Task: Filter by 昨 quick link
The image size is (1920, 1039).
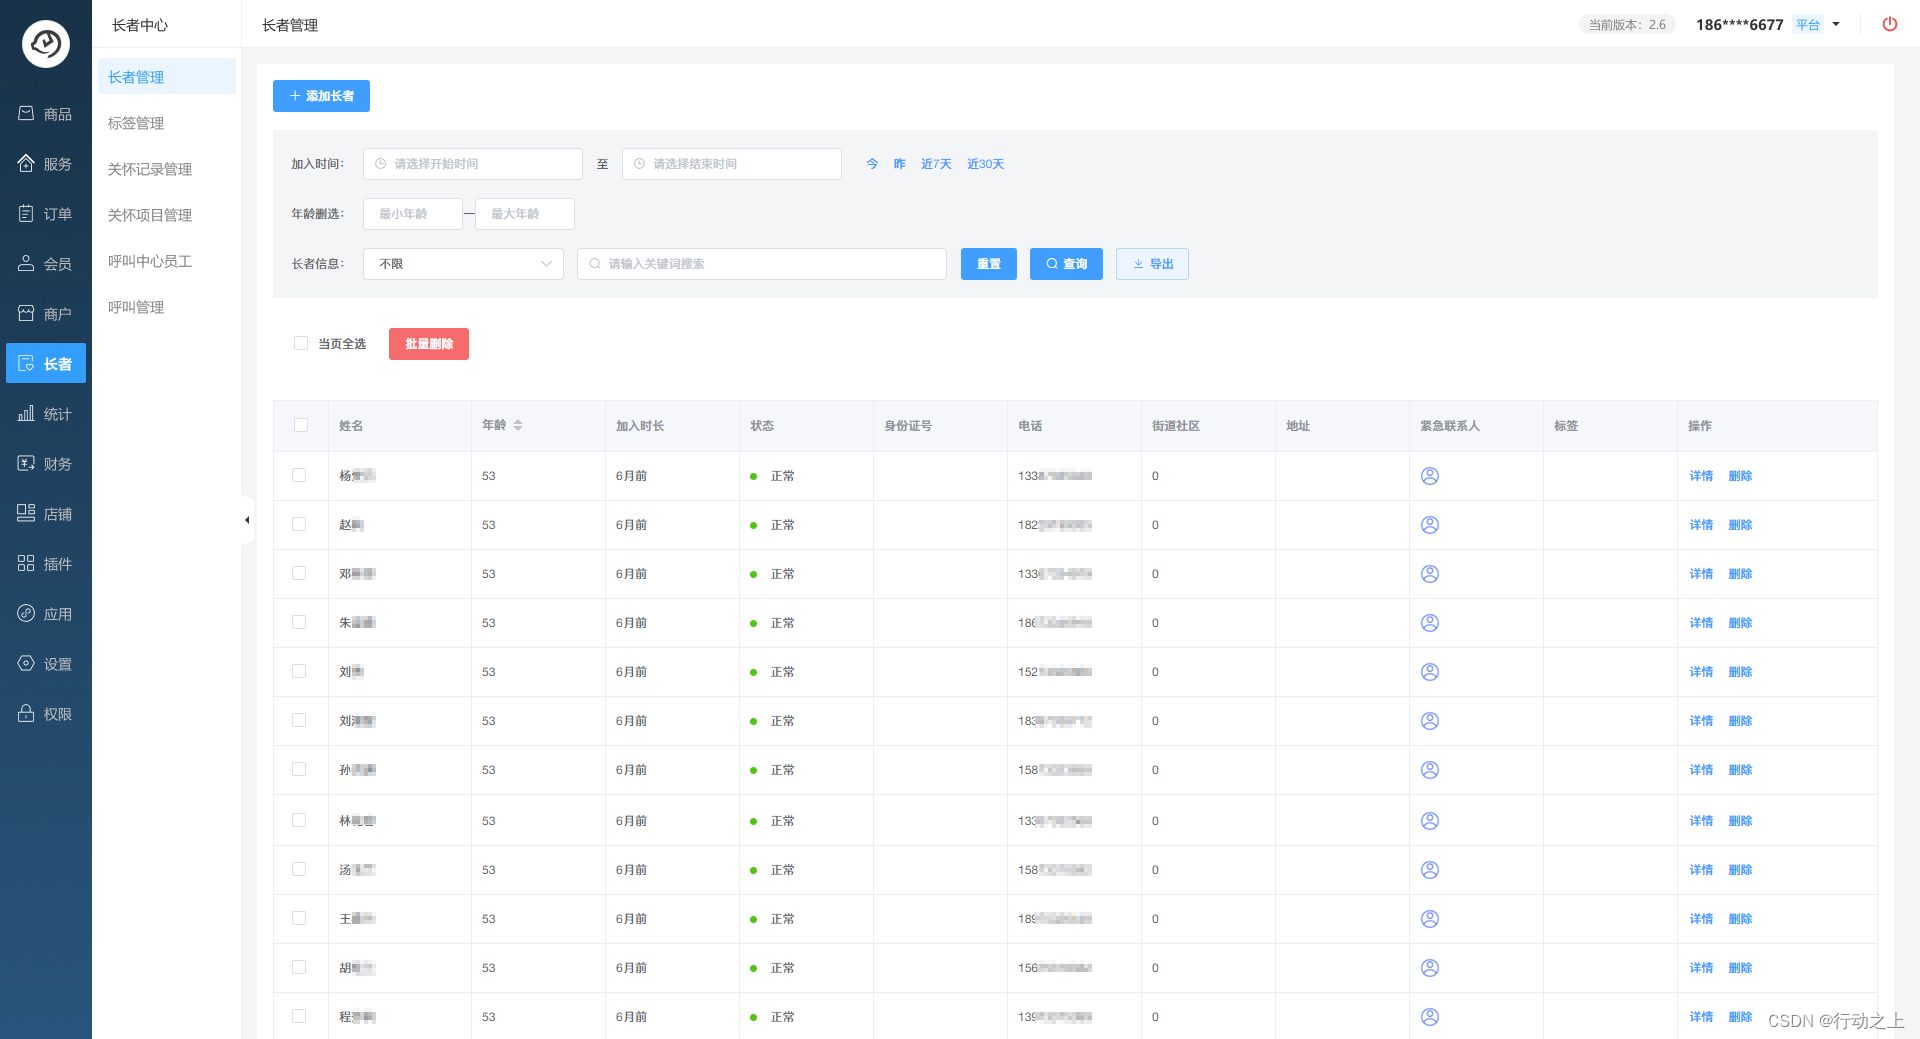Action: [x=899, y=164]
